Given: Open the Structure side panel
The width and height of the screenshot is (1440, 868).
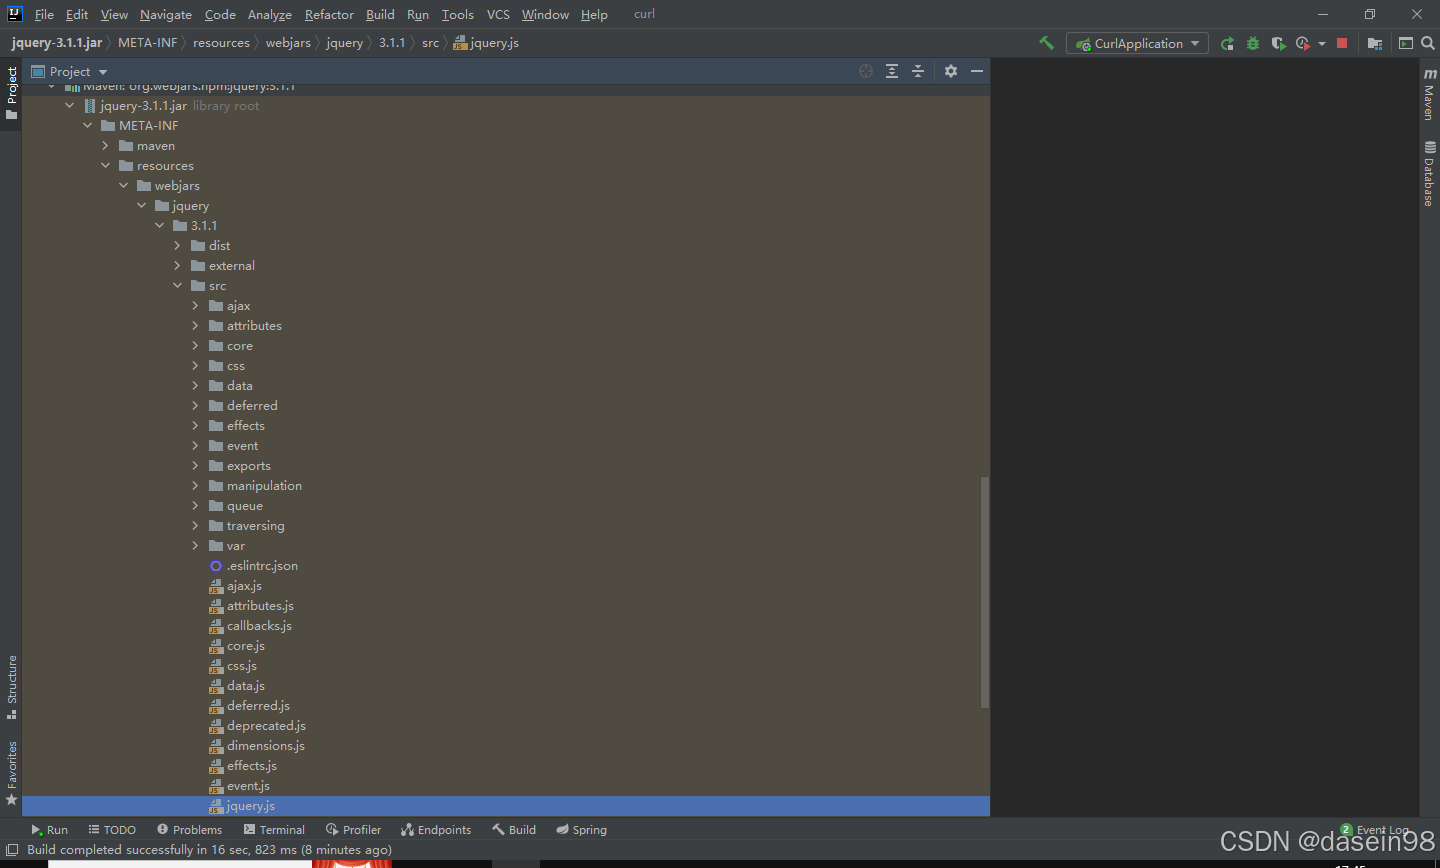Looking at the screenshot, I should tap(12, 687).
